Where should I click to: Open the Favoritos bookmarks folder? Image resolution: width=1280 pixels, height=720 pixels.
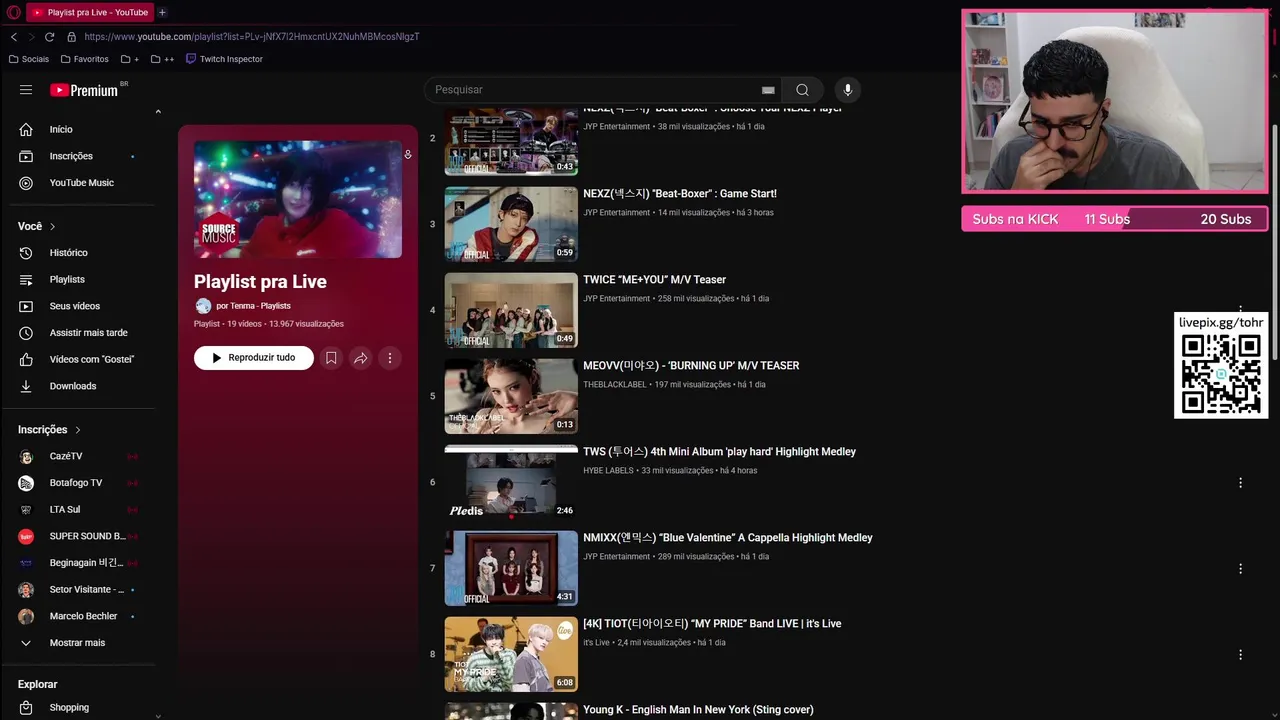[84, 59]
